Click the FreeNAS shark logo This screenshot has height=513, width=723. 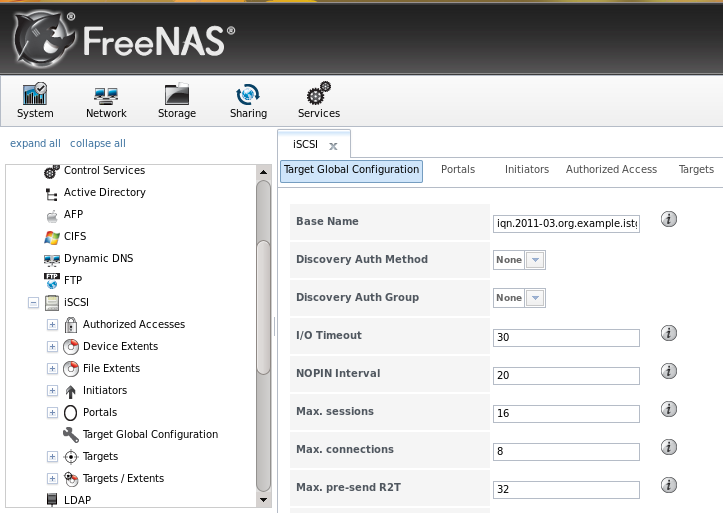click(x=44, y=39)
